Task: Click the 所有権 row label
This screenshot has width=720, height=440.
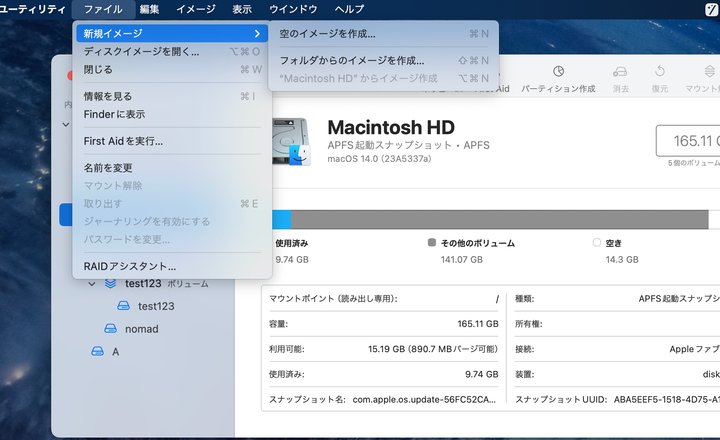Action: [529, 324]
